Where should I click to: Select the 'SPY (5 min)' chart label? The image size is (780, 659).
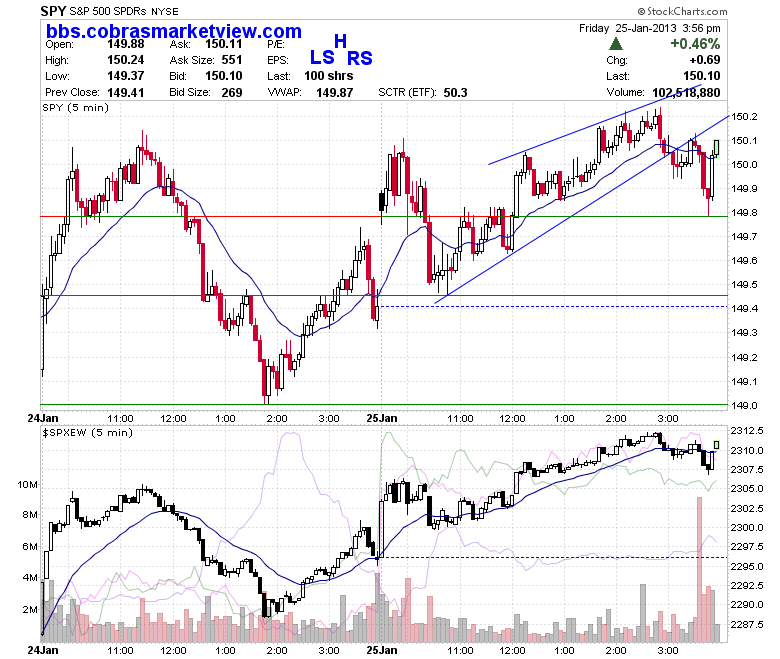pos(75,107)
